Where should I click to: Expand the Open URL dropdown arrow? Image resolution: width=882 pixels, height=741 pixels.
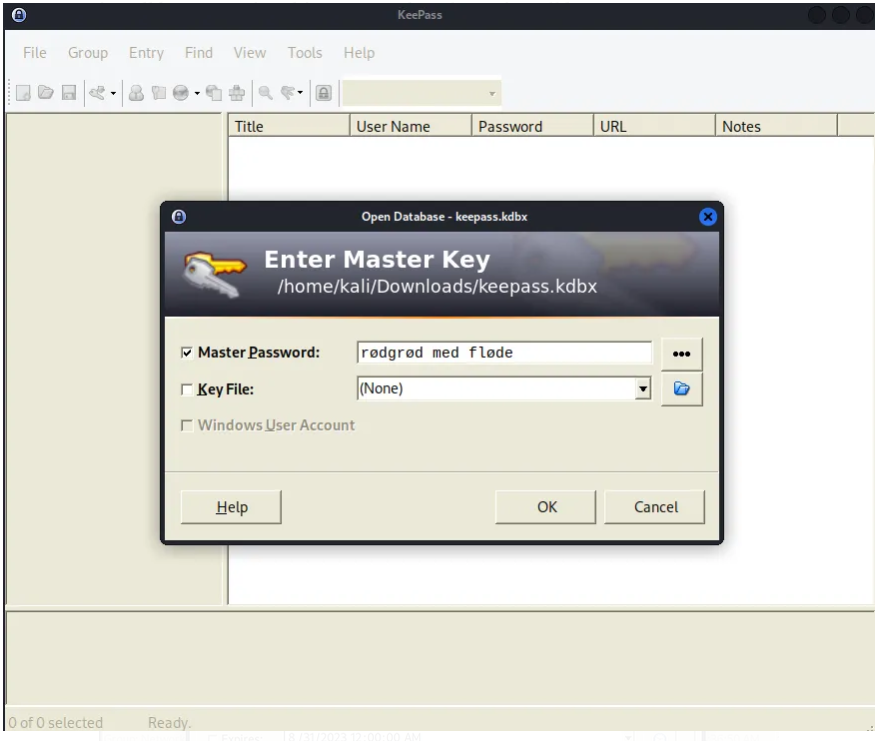197,93
